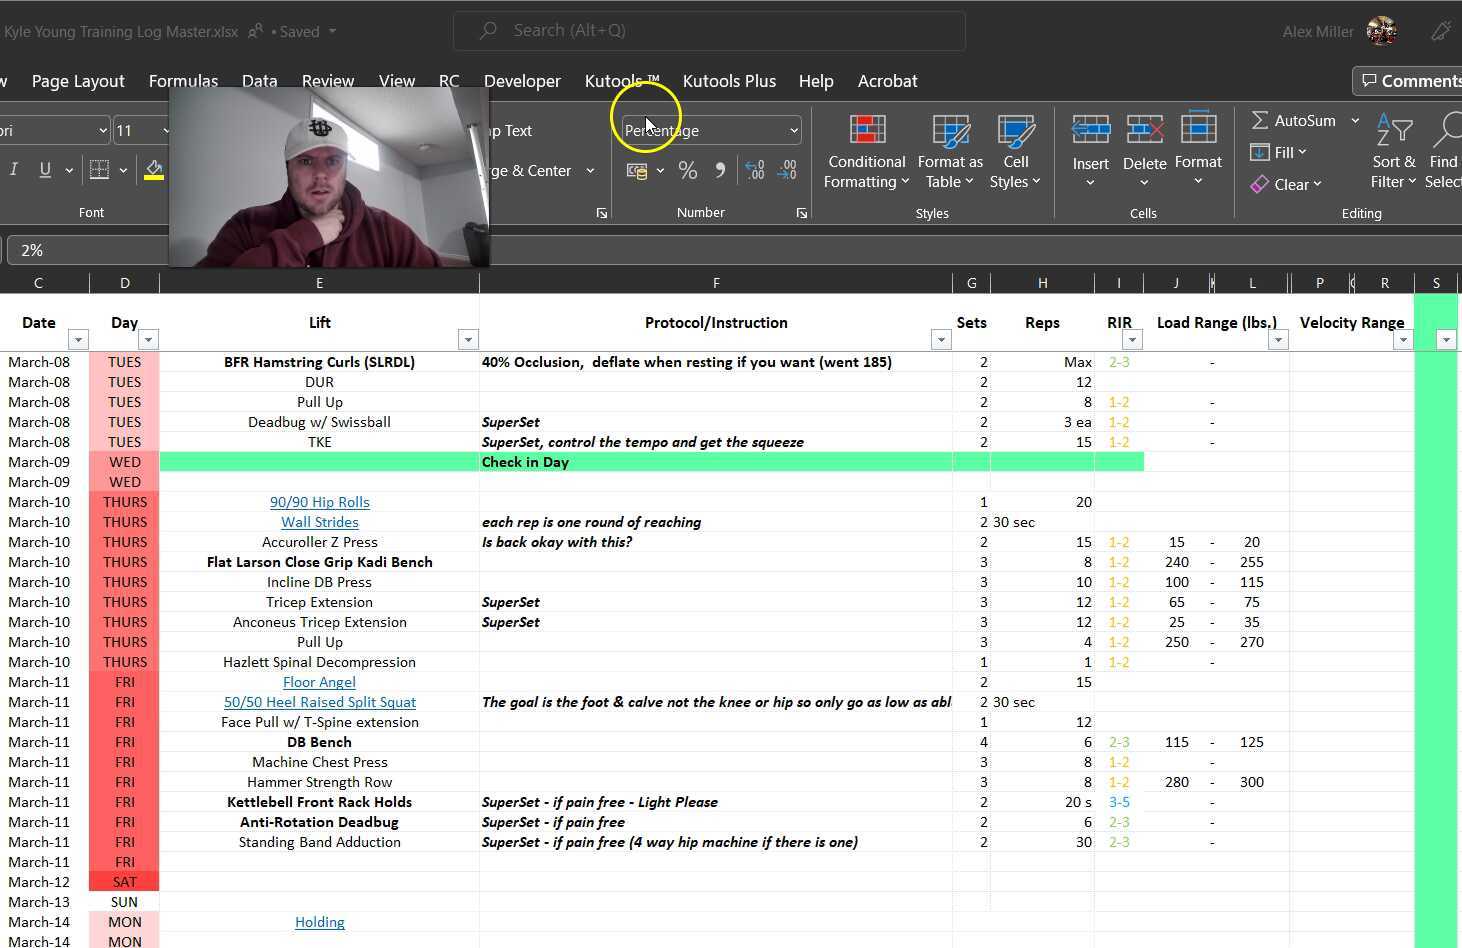Open the Day column filter dropdown

[x=148, y=340]
